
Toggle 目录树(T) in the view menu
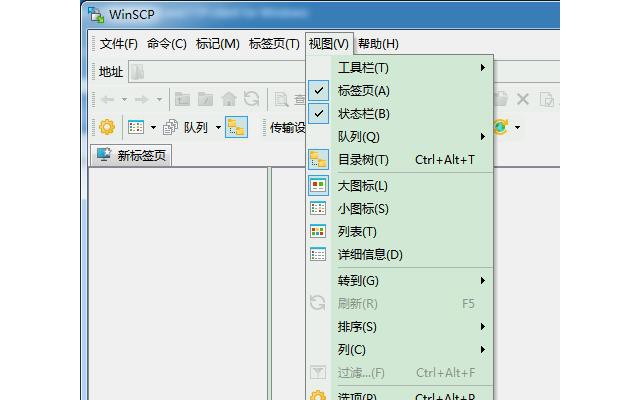(400, 160)
